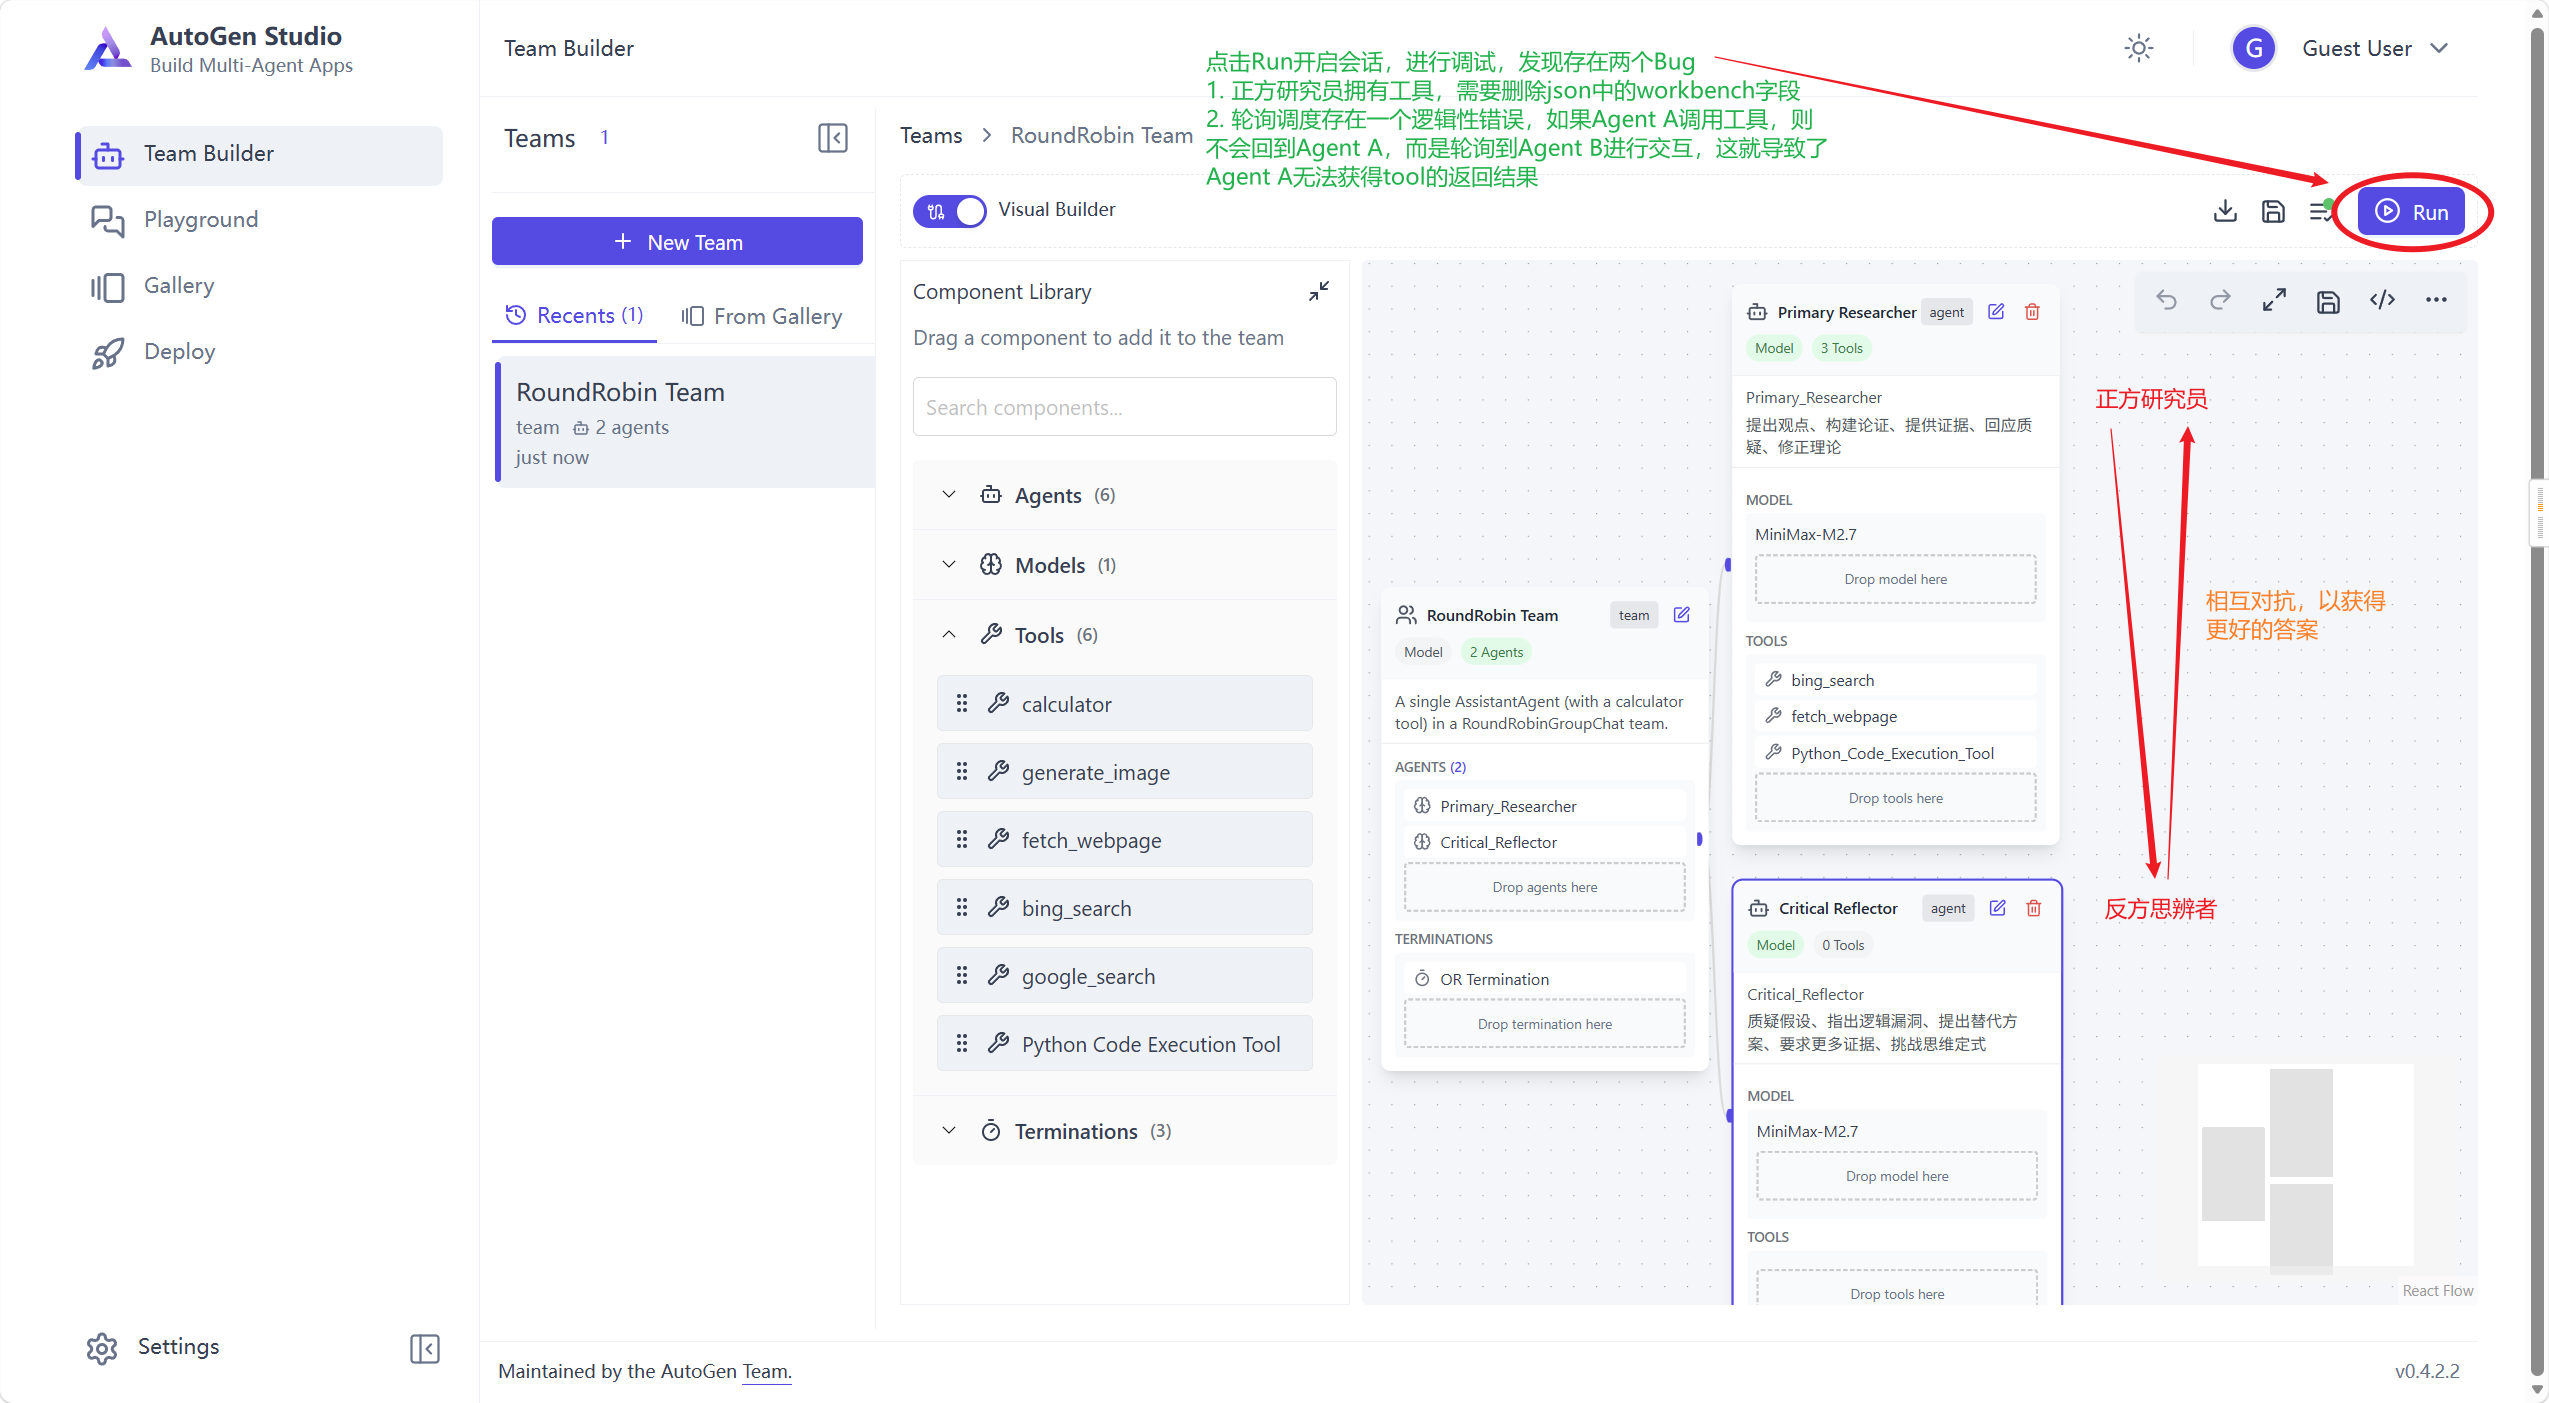
Task: Minimize the Component Library panel
Action: click(x=1319, y=291)
